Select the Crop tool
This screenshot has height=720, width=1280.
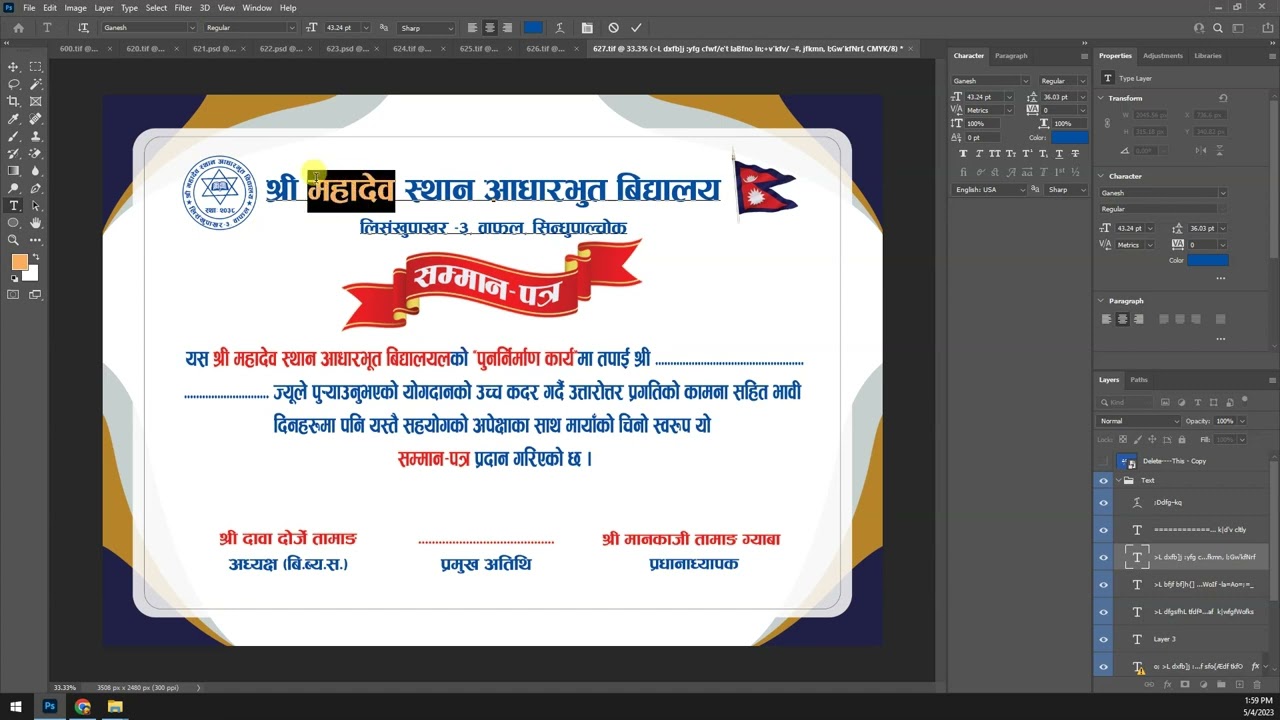[x=14, y=102]
